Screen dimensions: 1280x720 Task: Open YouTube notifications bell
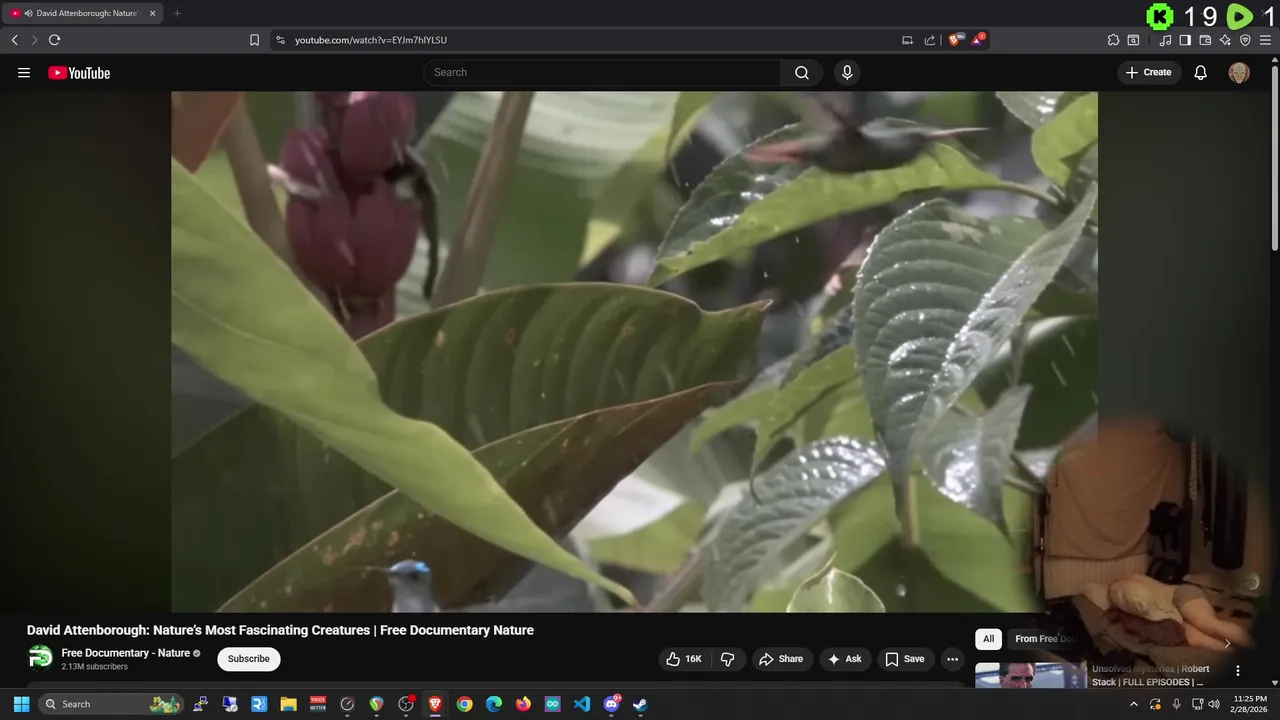click(1201, 72)
